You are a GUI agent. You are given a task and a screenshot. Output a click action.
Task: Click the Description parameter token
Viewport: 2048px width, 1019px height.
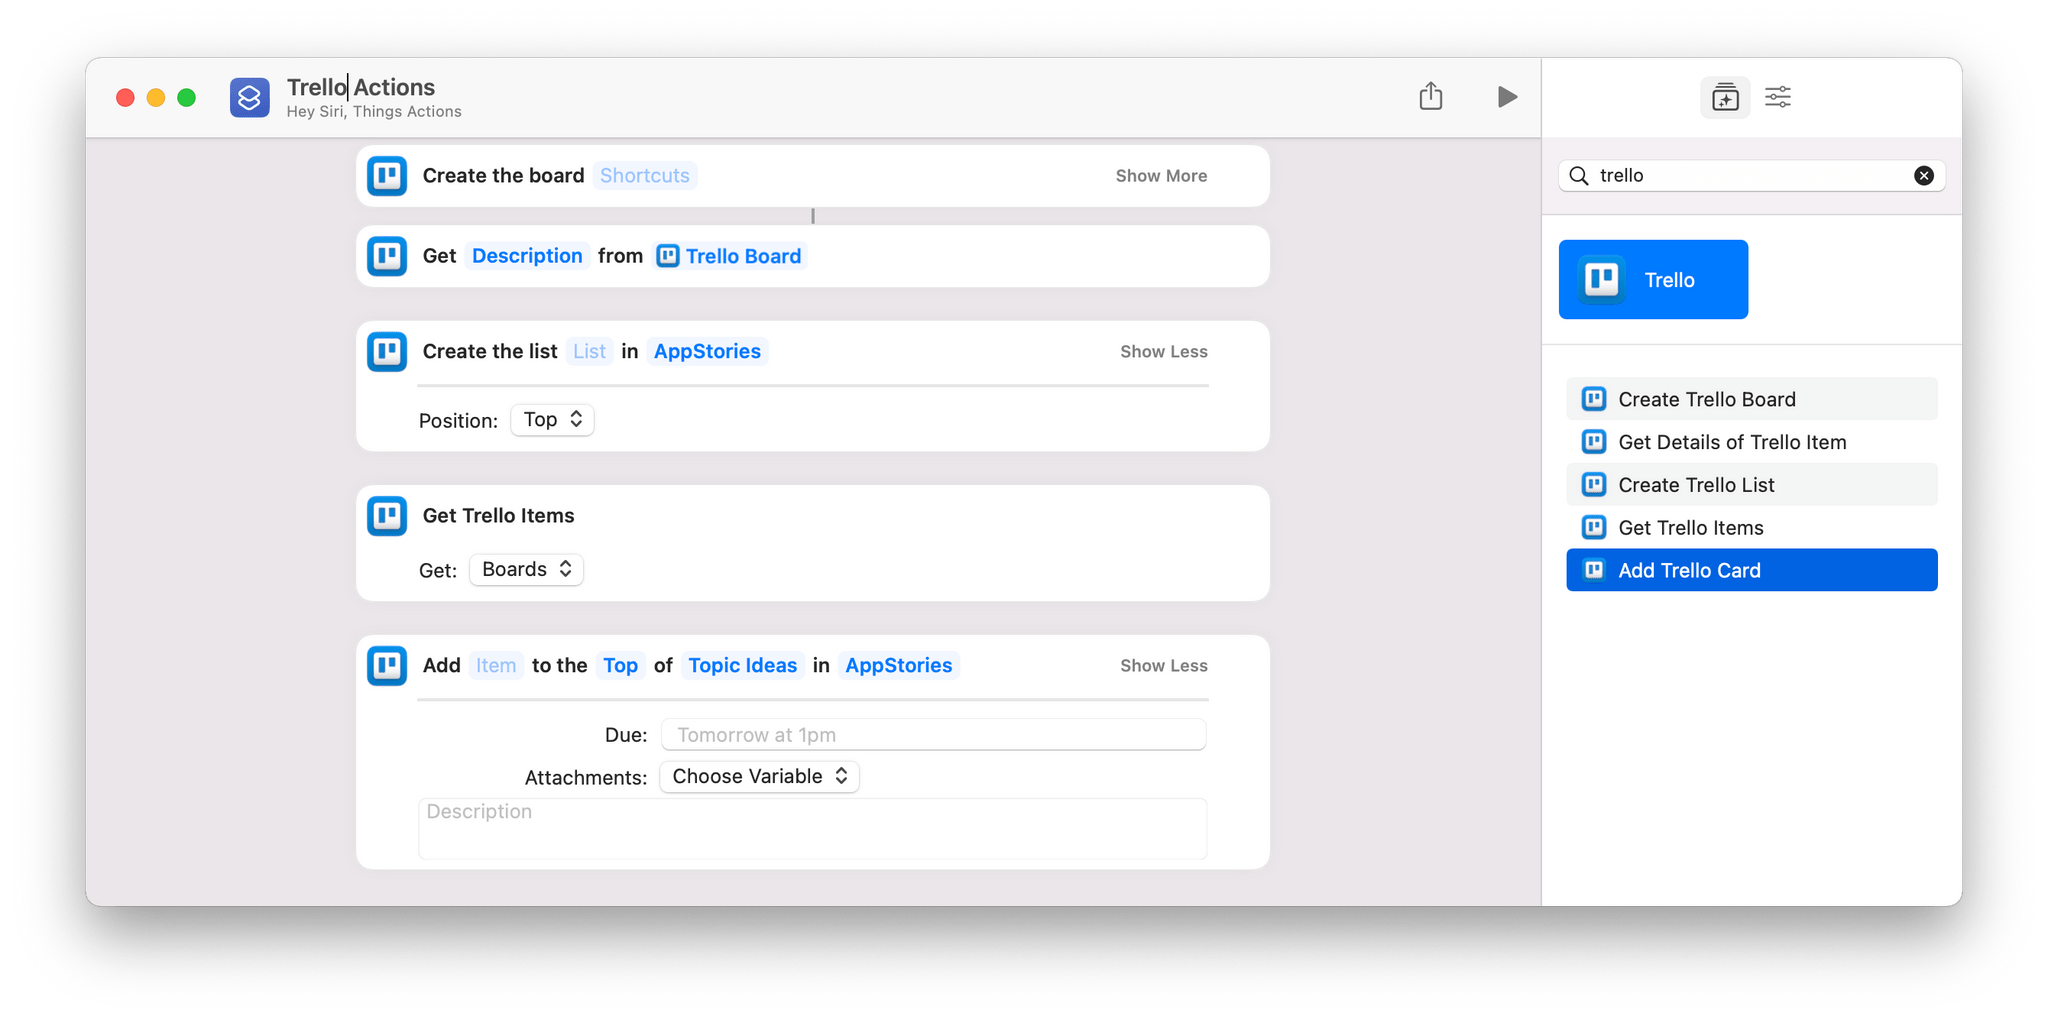527,256
